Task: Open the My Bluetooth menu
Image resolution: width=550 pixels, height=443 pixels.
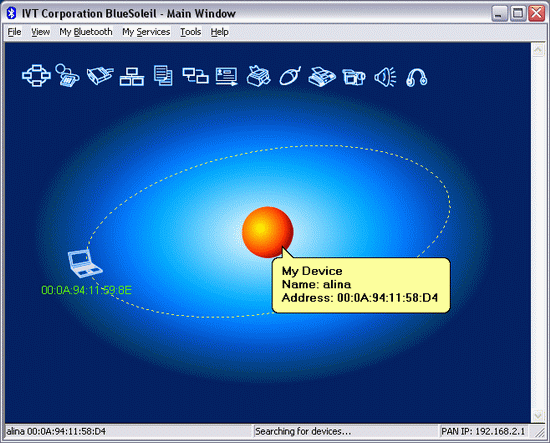Action: pos(86,32)
